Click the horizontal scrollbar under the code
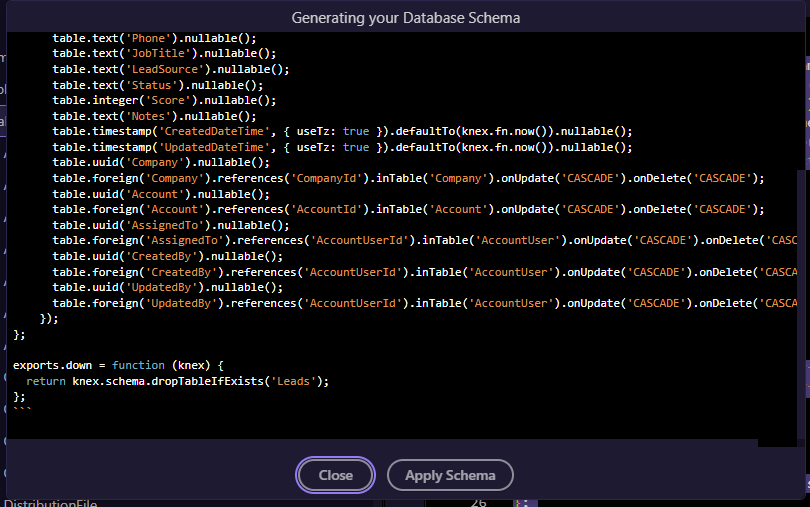This screenshot has width=810, height=507. (382, 443)
